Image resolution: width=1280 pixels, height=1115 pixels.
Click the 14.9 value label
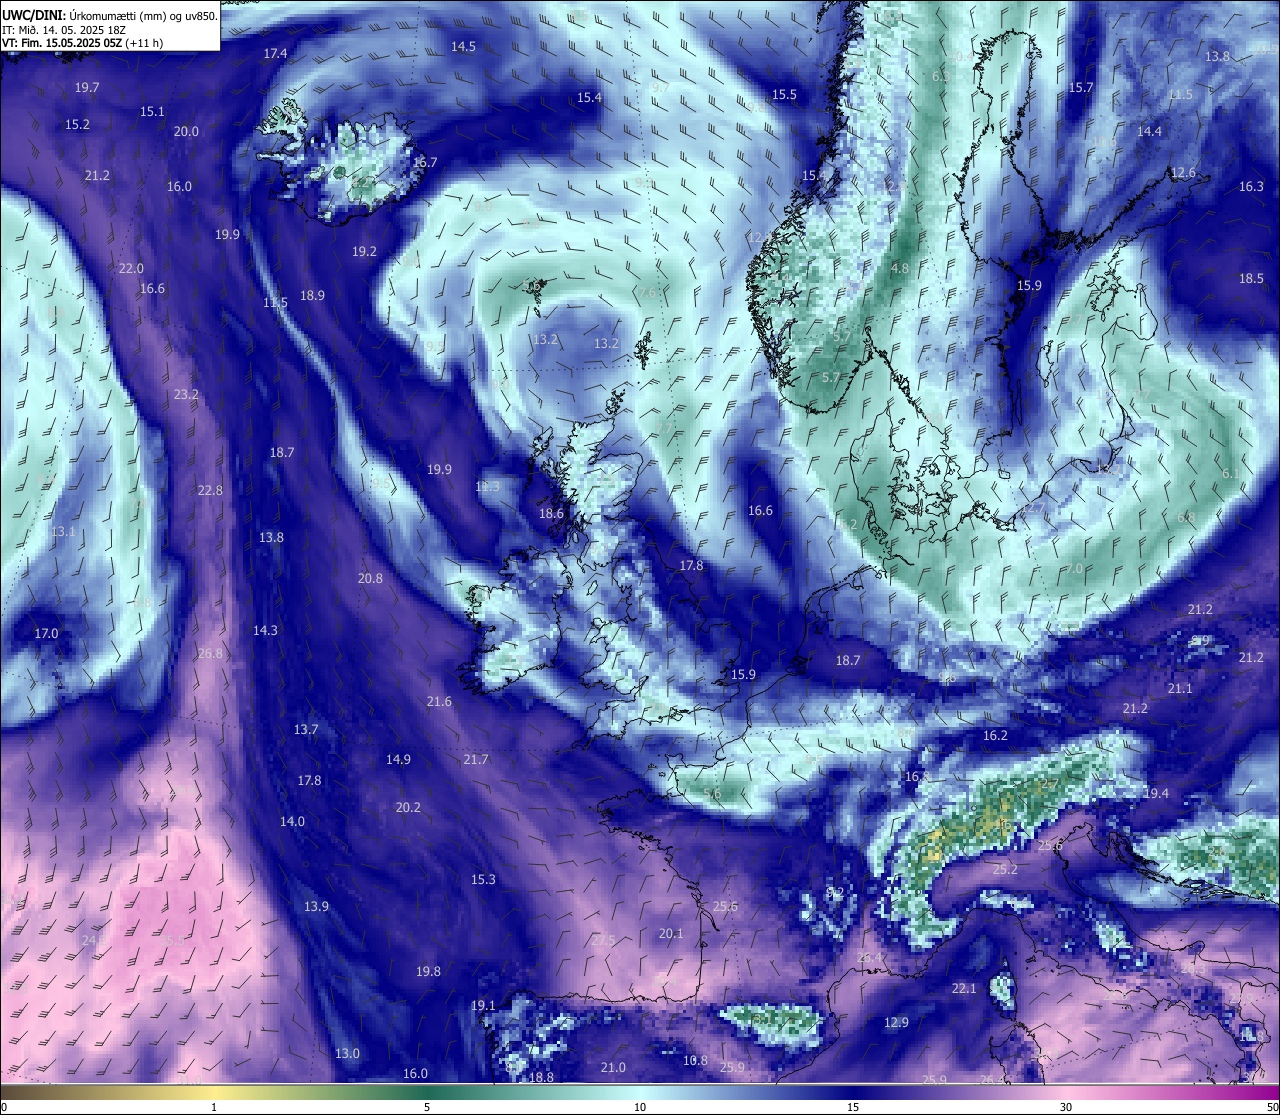pos(398,760)
